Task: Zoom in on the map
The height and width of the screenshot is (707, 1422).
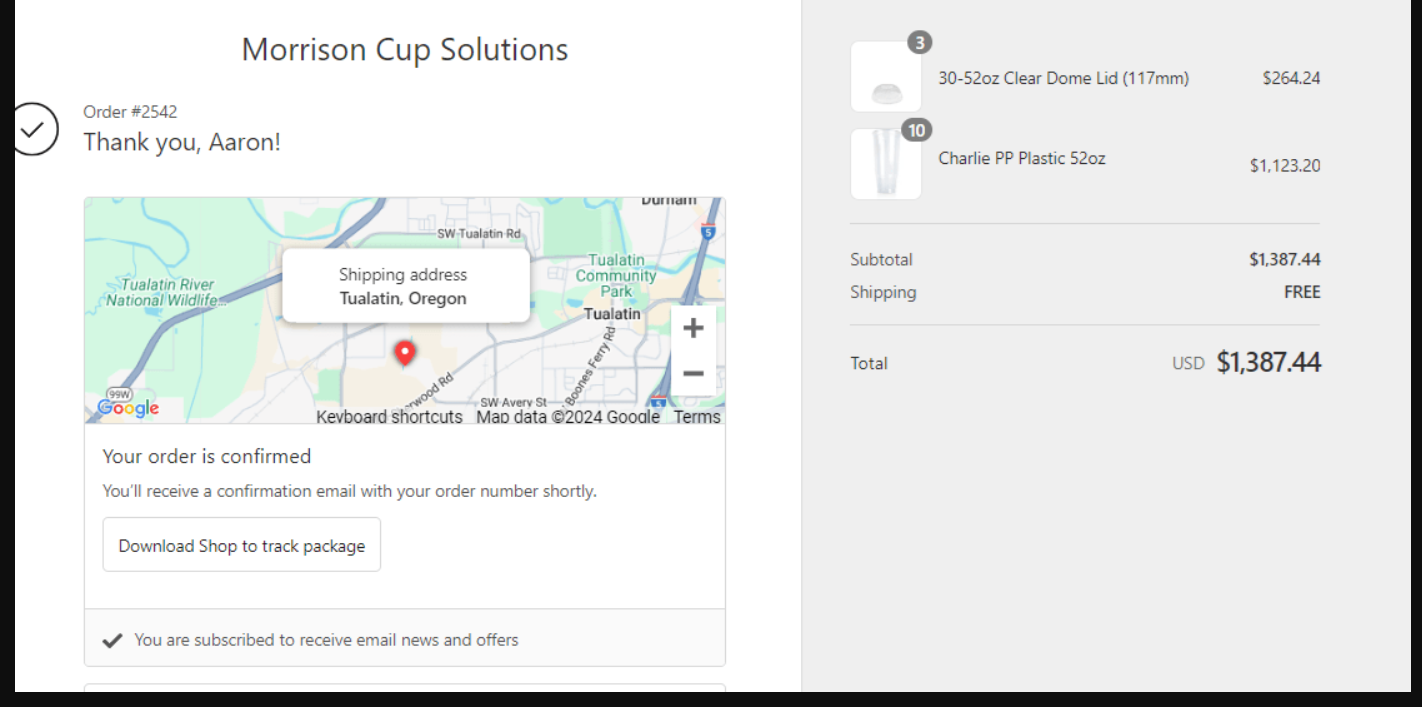Action: [693, 328]
